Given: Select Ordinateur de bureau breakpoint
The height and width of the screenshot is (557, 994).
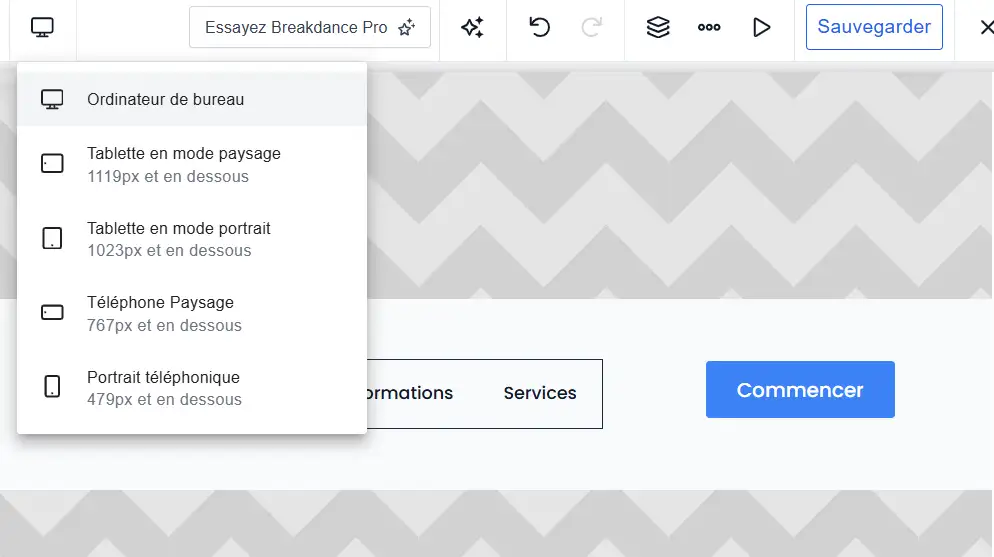Looking at the screenshot, I should pyautogui.click(x=191, y=99).
